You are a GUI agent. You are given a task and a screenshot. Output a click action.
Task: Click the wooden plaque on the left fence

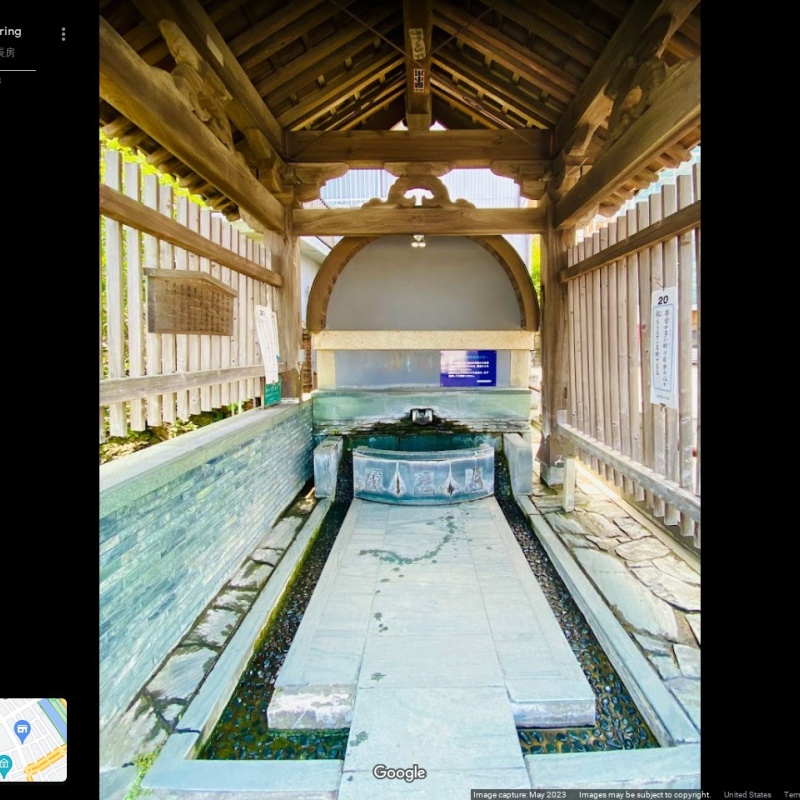[190, 302]
